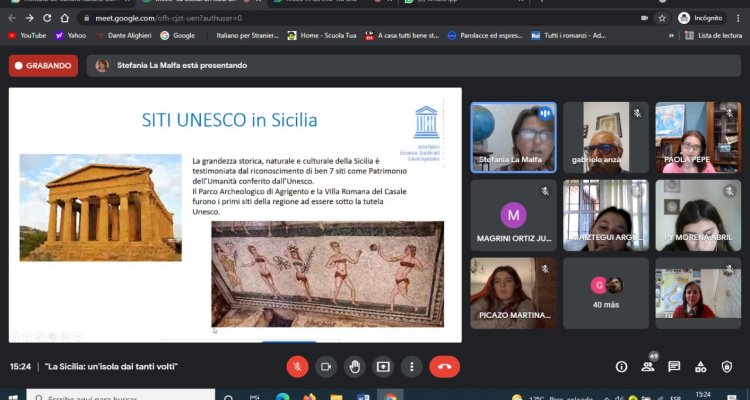Toggle the camera button in call controls
This screenshot has height=400, width=750.
pyautogui.click(x=326, y=367)
